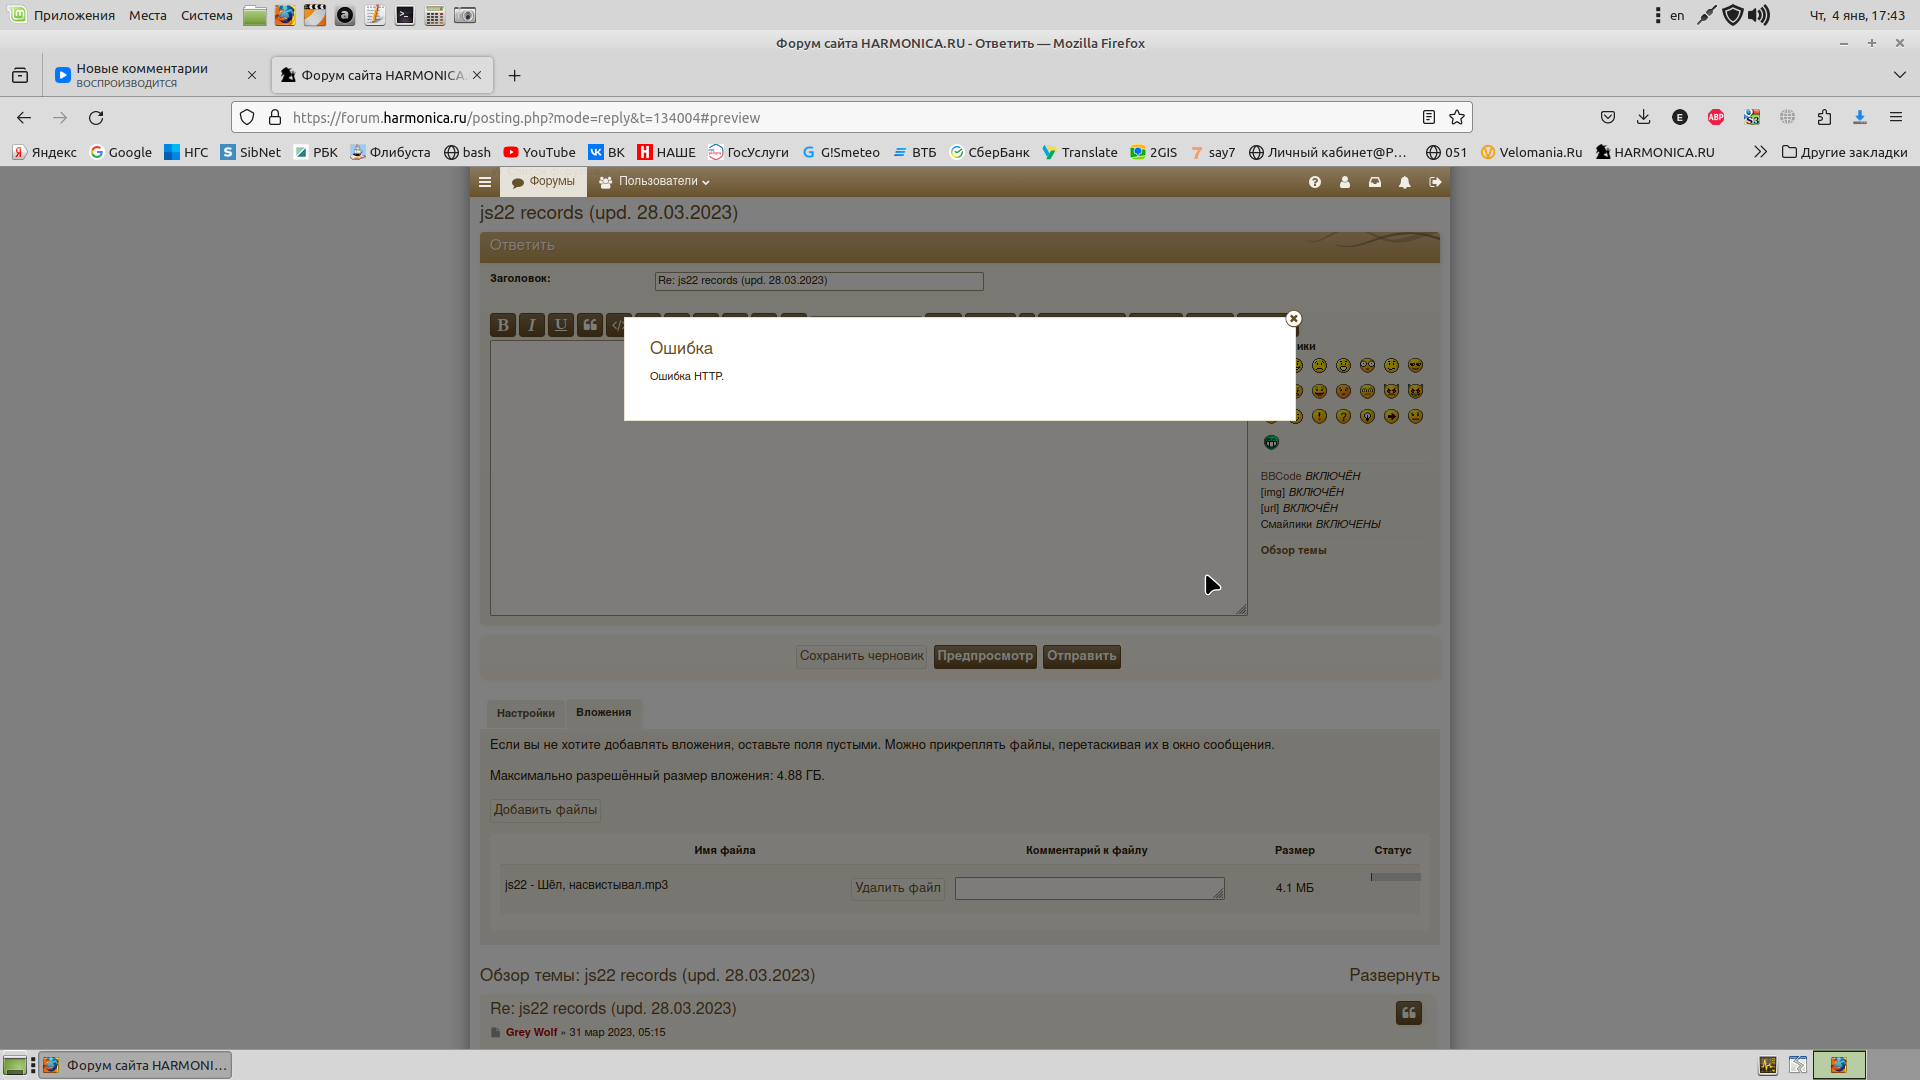Open the system volume icon in tray
Viewport: 1920px width, 1080px height.
pyautogui.click(x=1759, y=15)
